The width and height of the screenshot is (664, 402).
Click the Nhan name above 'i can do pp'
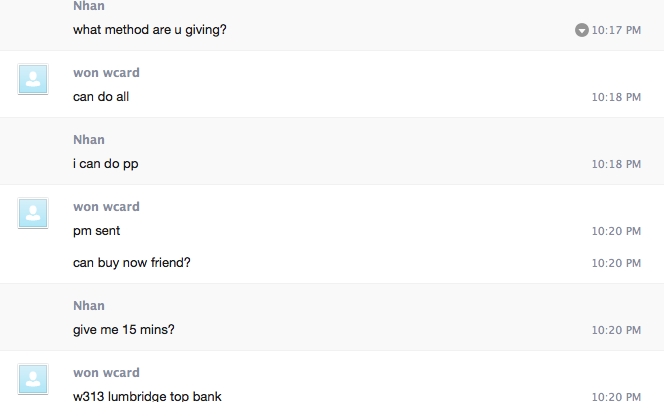point(88,140)
